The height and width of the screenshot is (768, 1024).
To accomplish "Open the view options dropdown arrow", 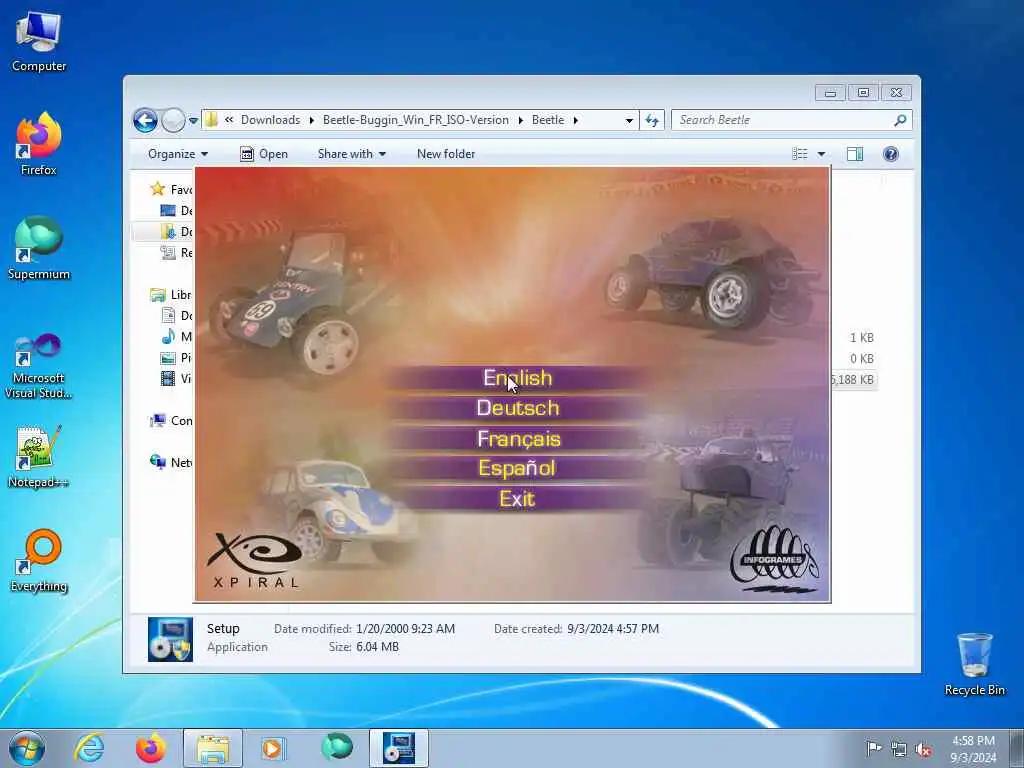I will tap(822, 154).
